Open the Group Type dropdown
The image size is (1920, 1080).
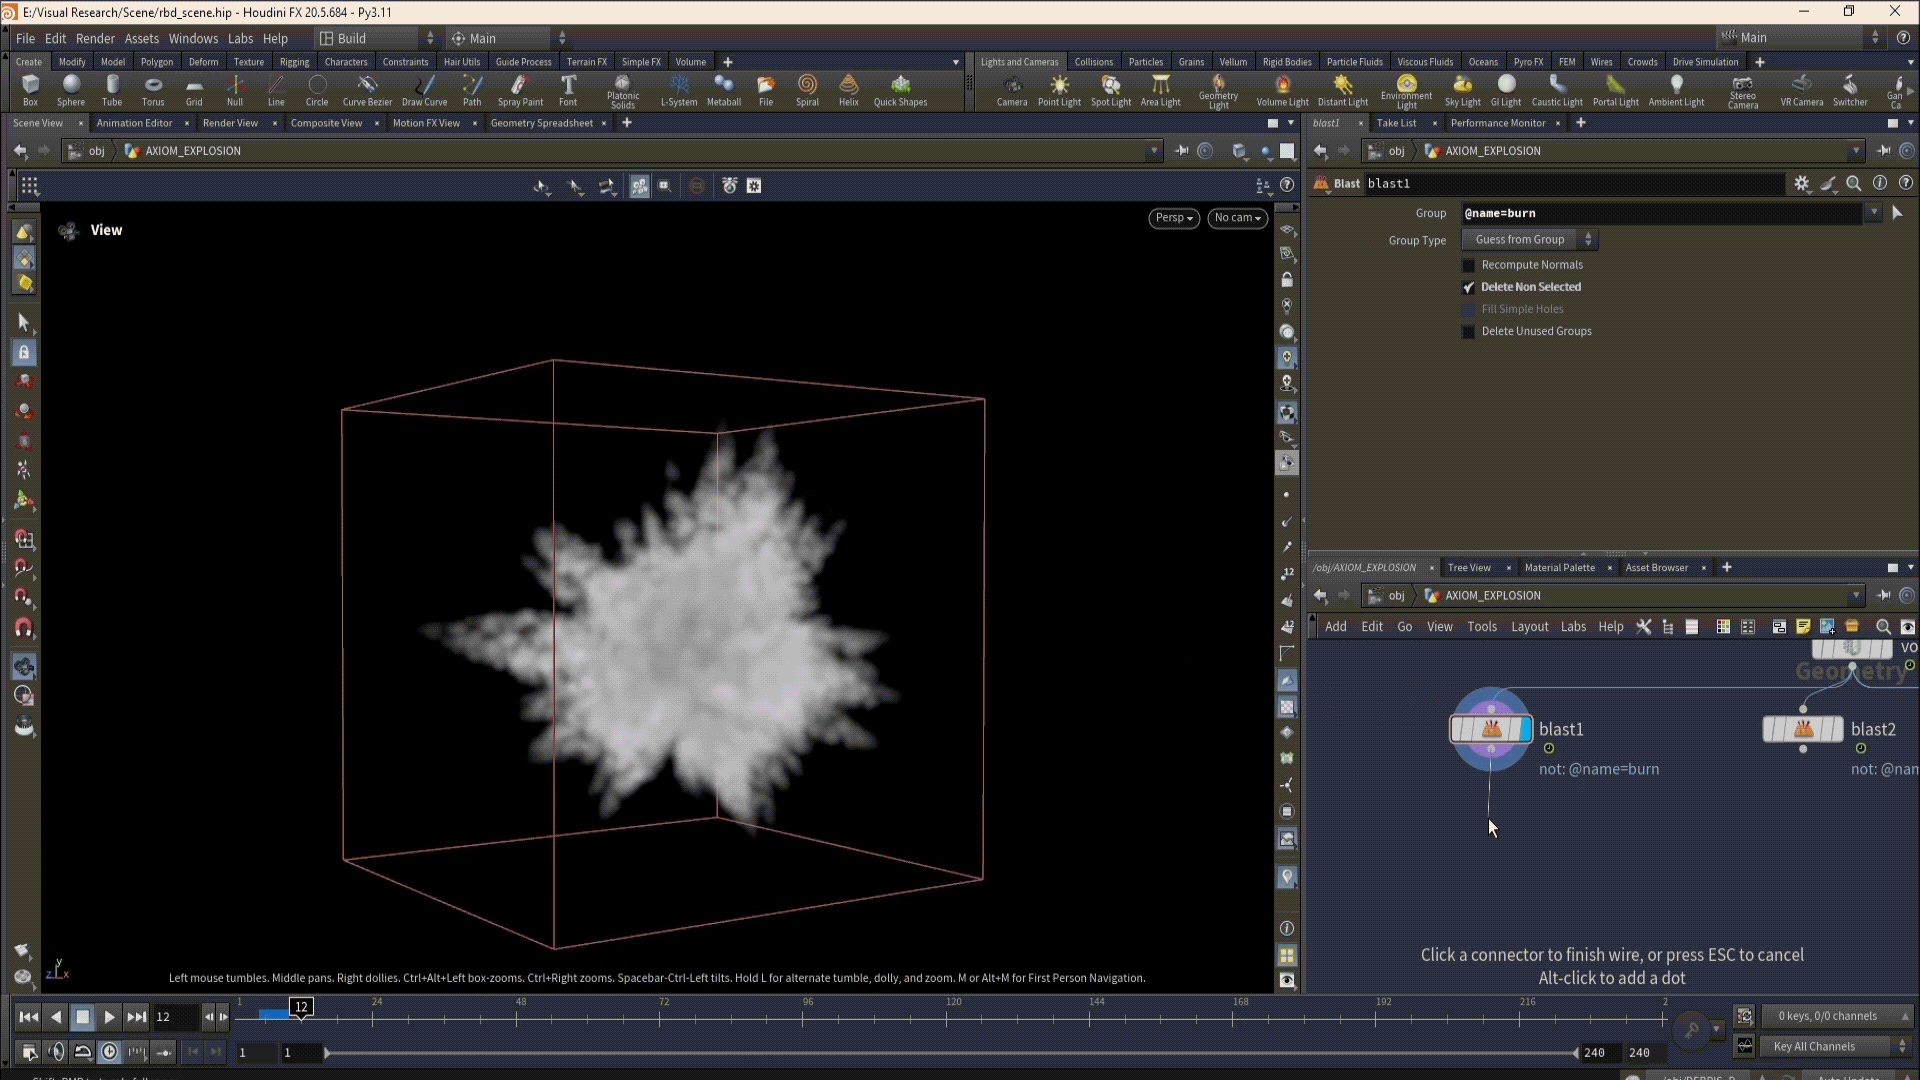click(x=1529, y=240)
